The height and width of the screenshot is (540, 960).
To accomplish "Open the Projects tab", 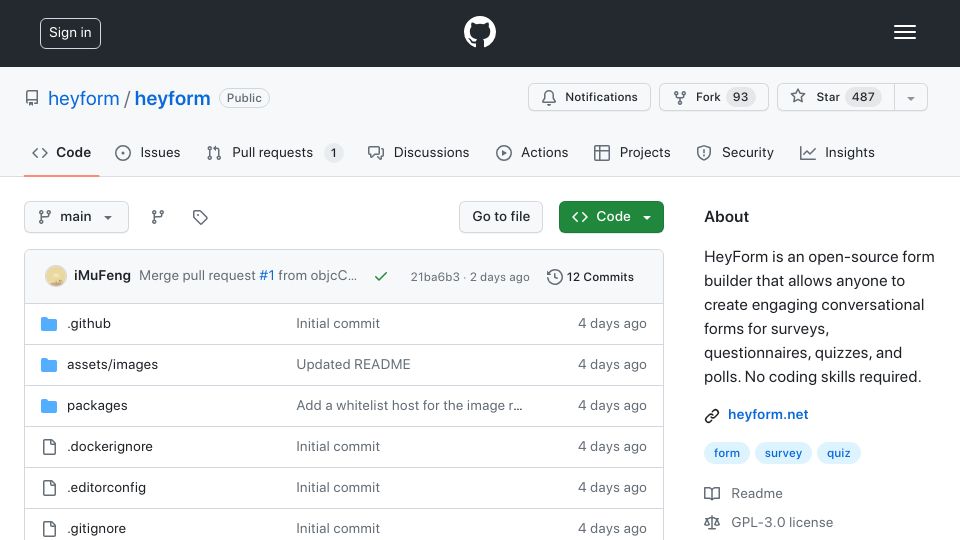I will (x=632, y=152).
